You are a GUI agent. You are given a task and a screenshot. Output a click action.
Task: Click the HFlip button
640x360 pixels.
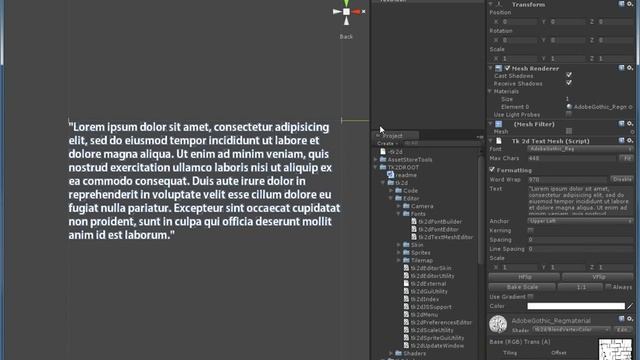coord(524,277)
